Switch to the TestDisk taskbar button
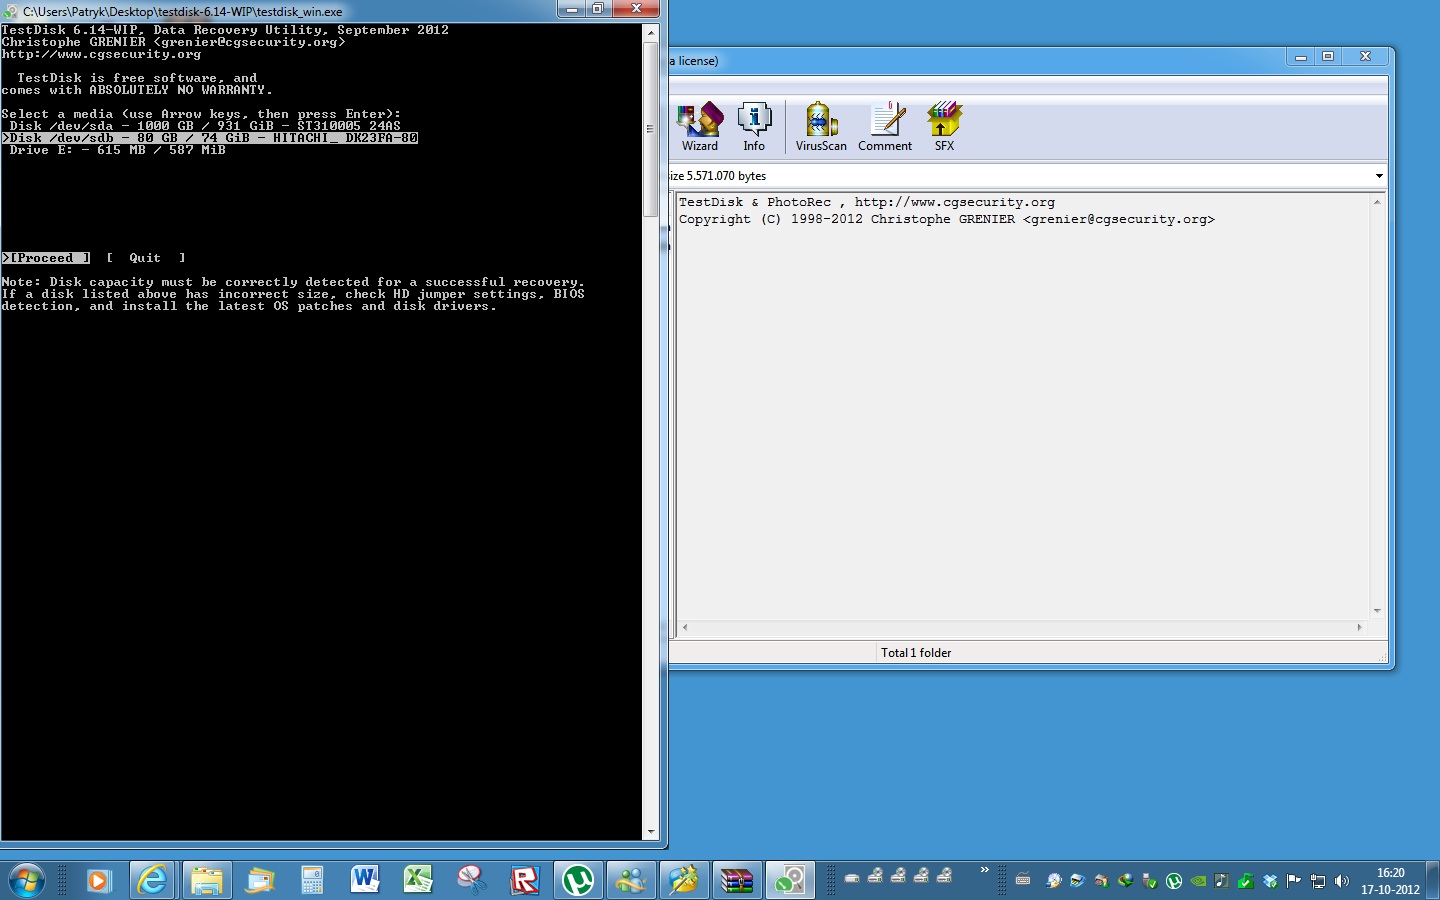 click(790, 880)
